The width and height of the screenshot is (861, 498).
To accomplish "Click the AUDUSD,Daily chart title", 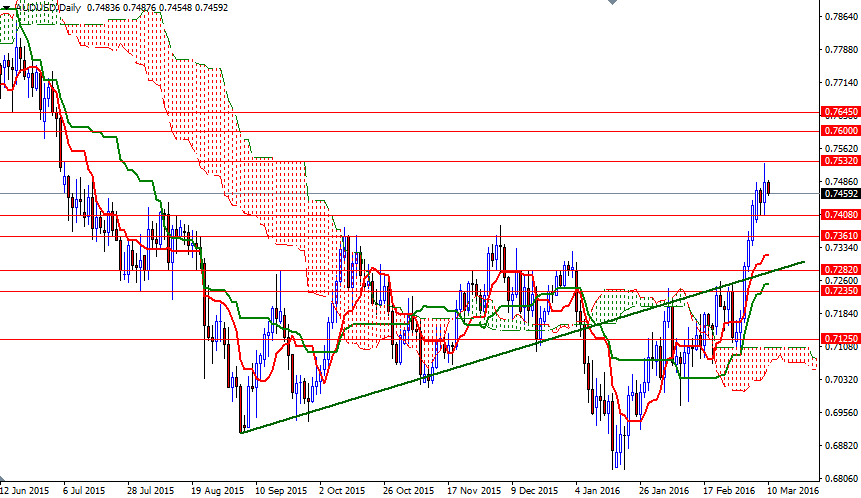I will (x=47, y=7).
